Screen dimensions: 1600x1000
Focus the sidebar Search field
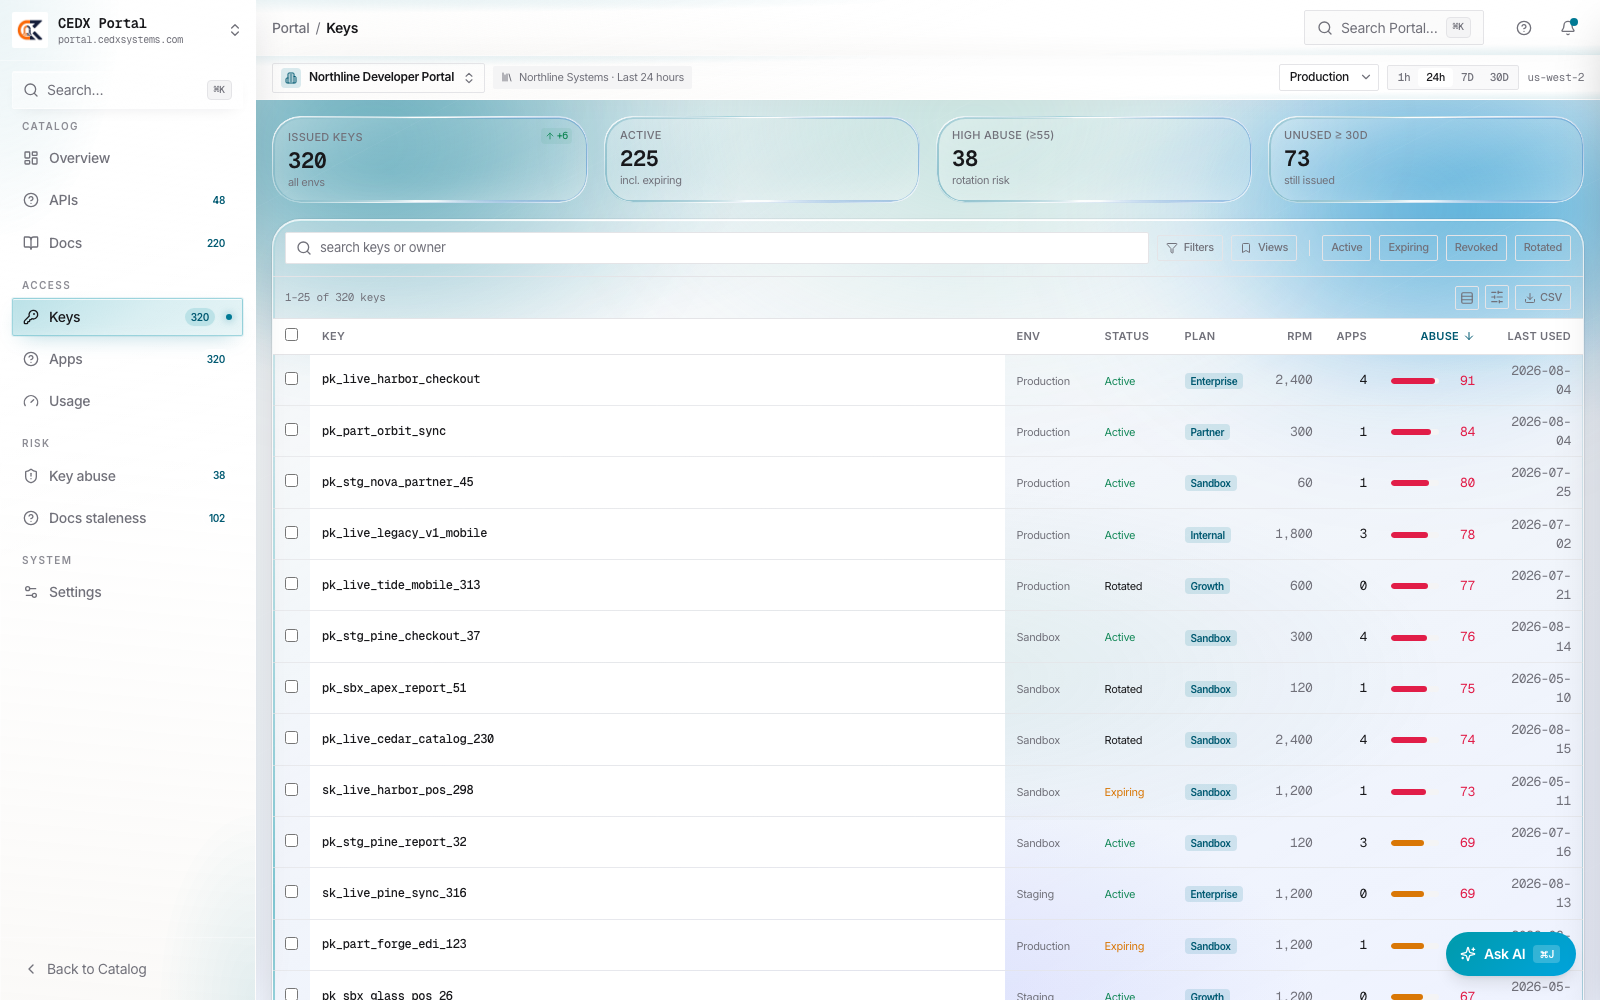click(127, 90)
